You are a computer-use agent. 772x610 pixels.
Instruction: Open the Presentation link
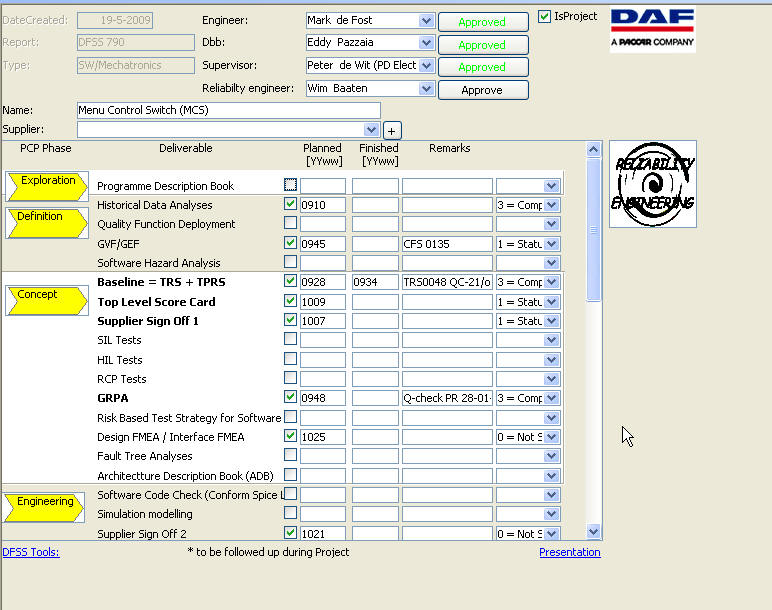(570, 552)
